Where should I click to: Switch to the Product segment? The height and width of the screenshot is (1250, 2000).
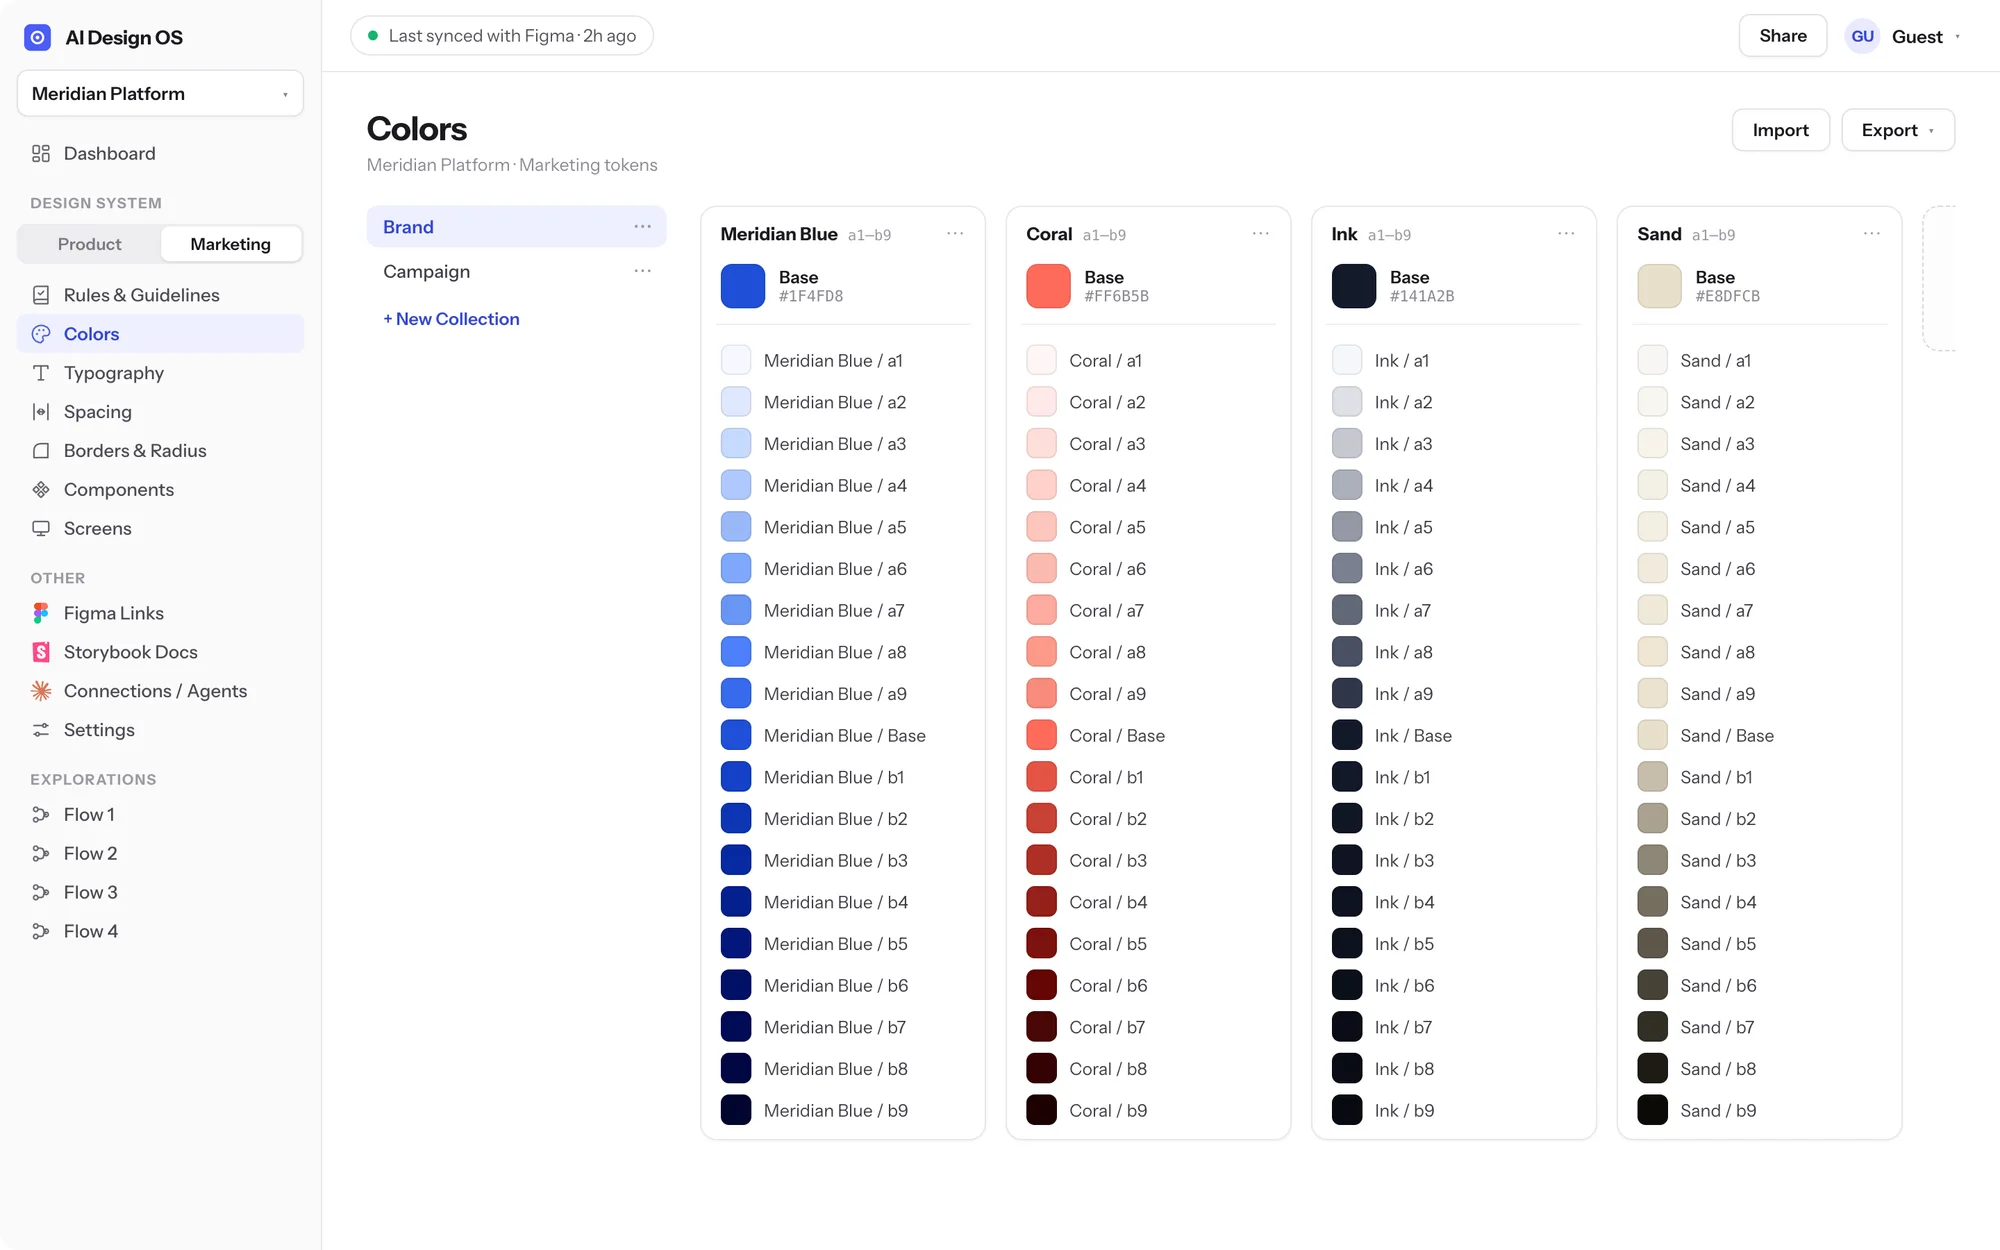click(x=89, y=244)
